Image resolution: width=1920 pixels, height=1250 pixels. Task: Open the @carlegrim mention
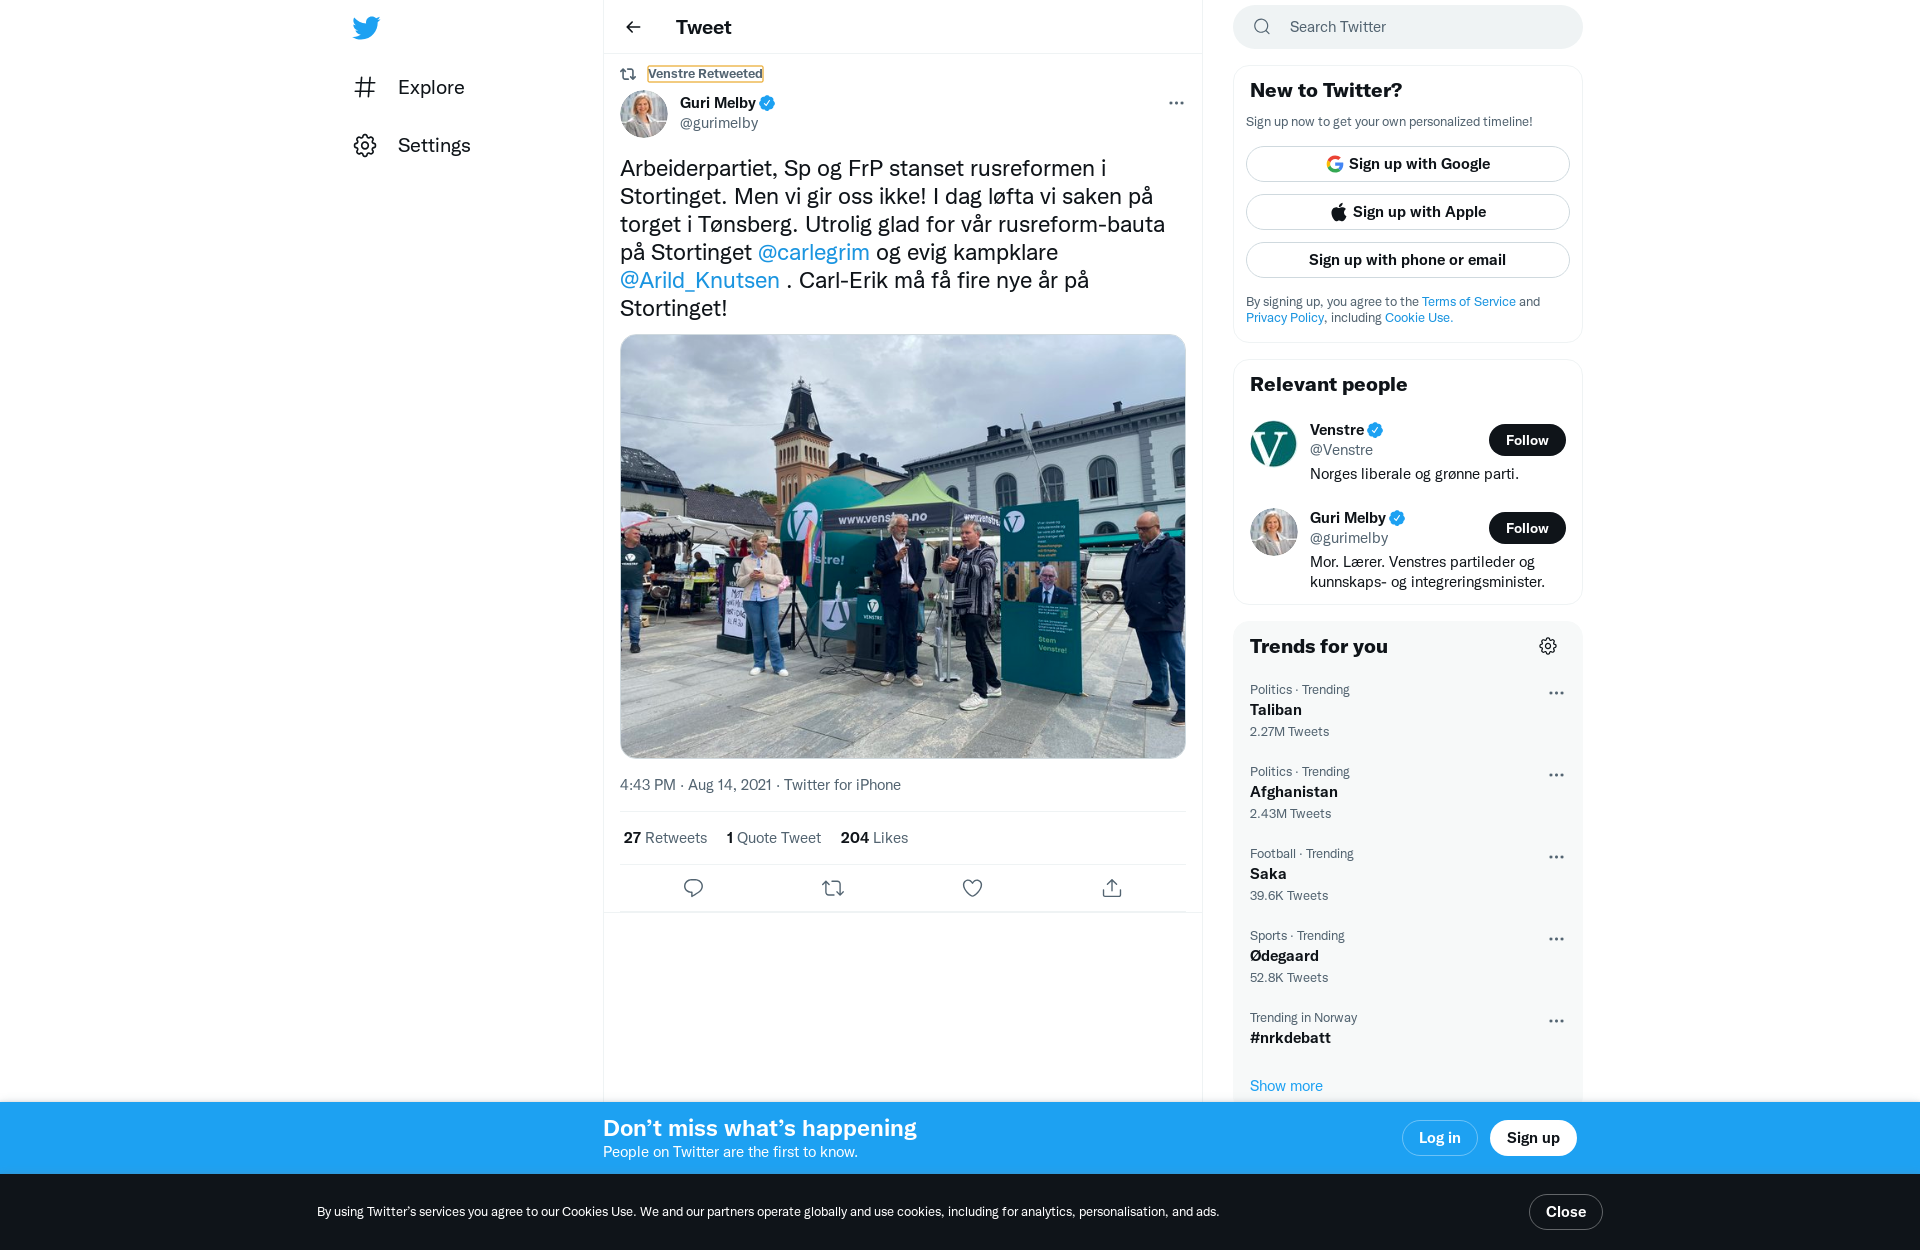click(x=813, y=252)
